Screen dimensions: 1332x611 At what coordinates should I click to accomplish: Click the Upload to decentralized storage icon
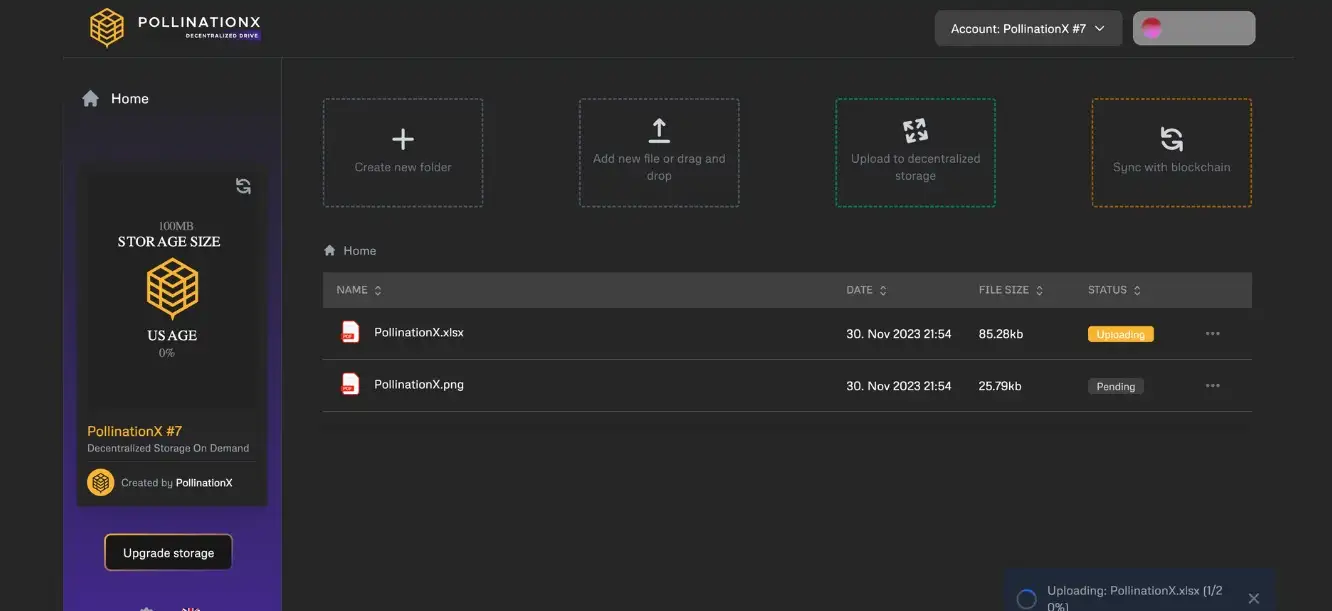tap(915, 131)
